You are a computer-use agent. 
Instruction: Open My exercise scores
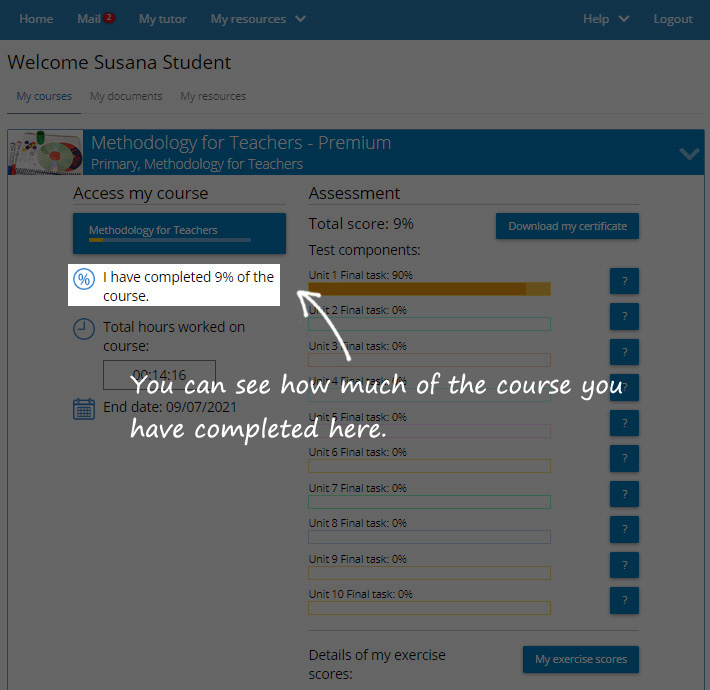(x=580, y=660)
